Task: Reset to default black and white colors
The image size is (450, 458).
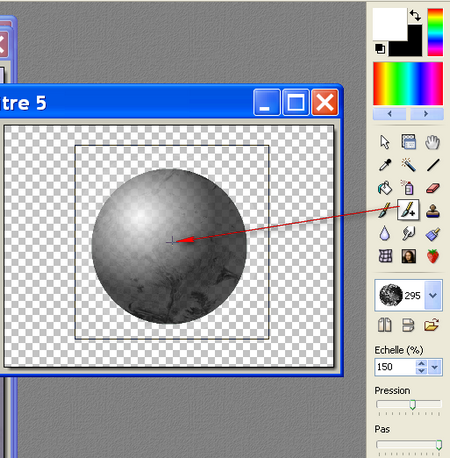Action: [380, 49]
